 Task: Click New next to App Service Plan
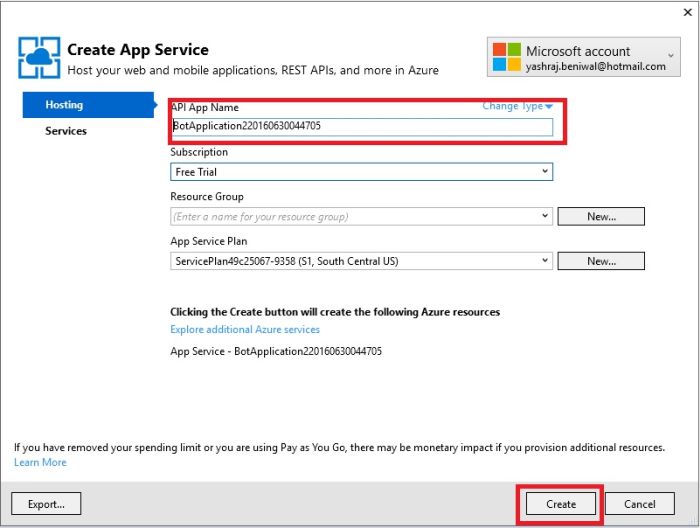tap(601, 261)
